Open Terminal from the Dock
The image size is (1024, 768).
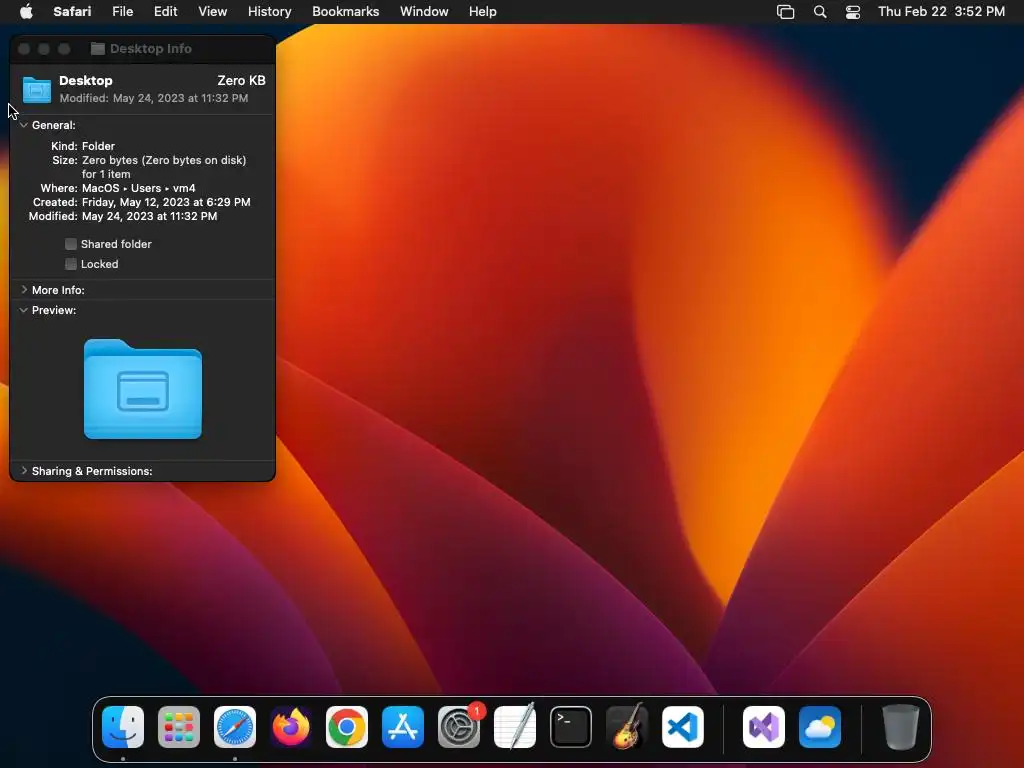(x=571, y=727)
